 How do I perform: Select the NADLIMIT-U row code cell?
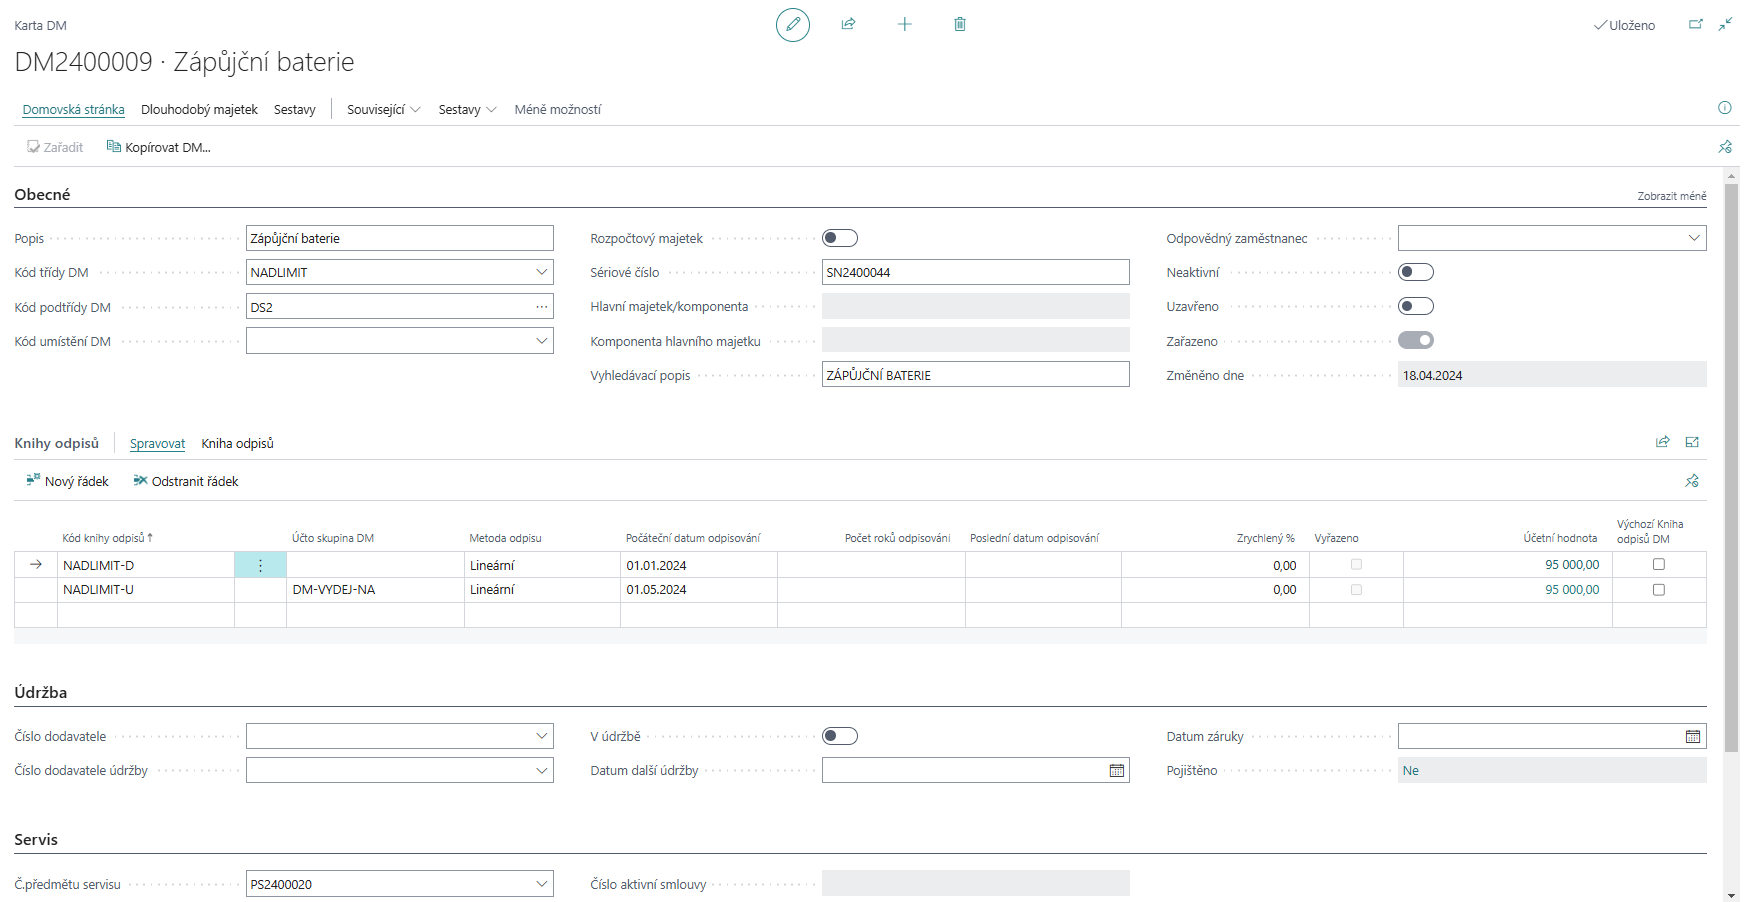tap(146, 590)
